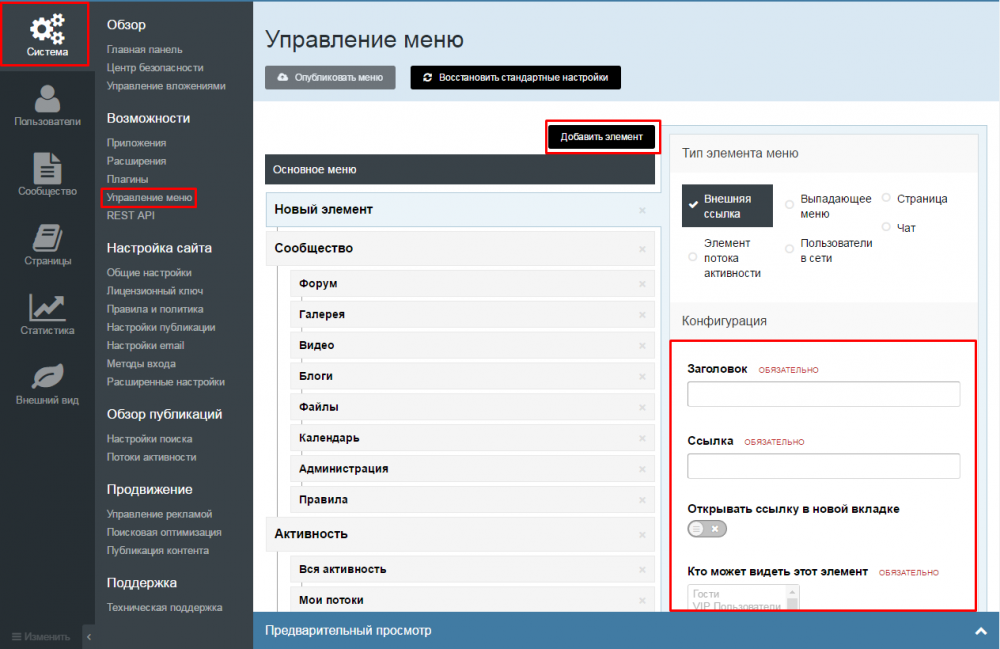Open the Система gears icon section

coord(47,35)
